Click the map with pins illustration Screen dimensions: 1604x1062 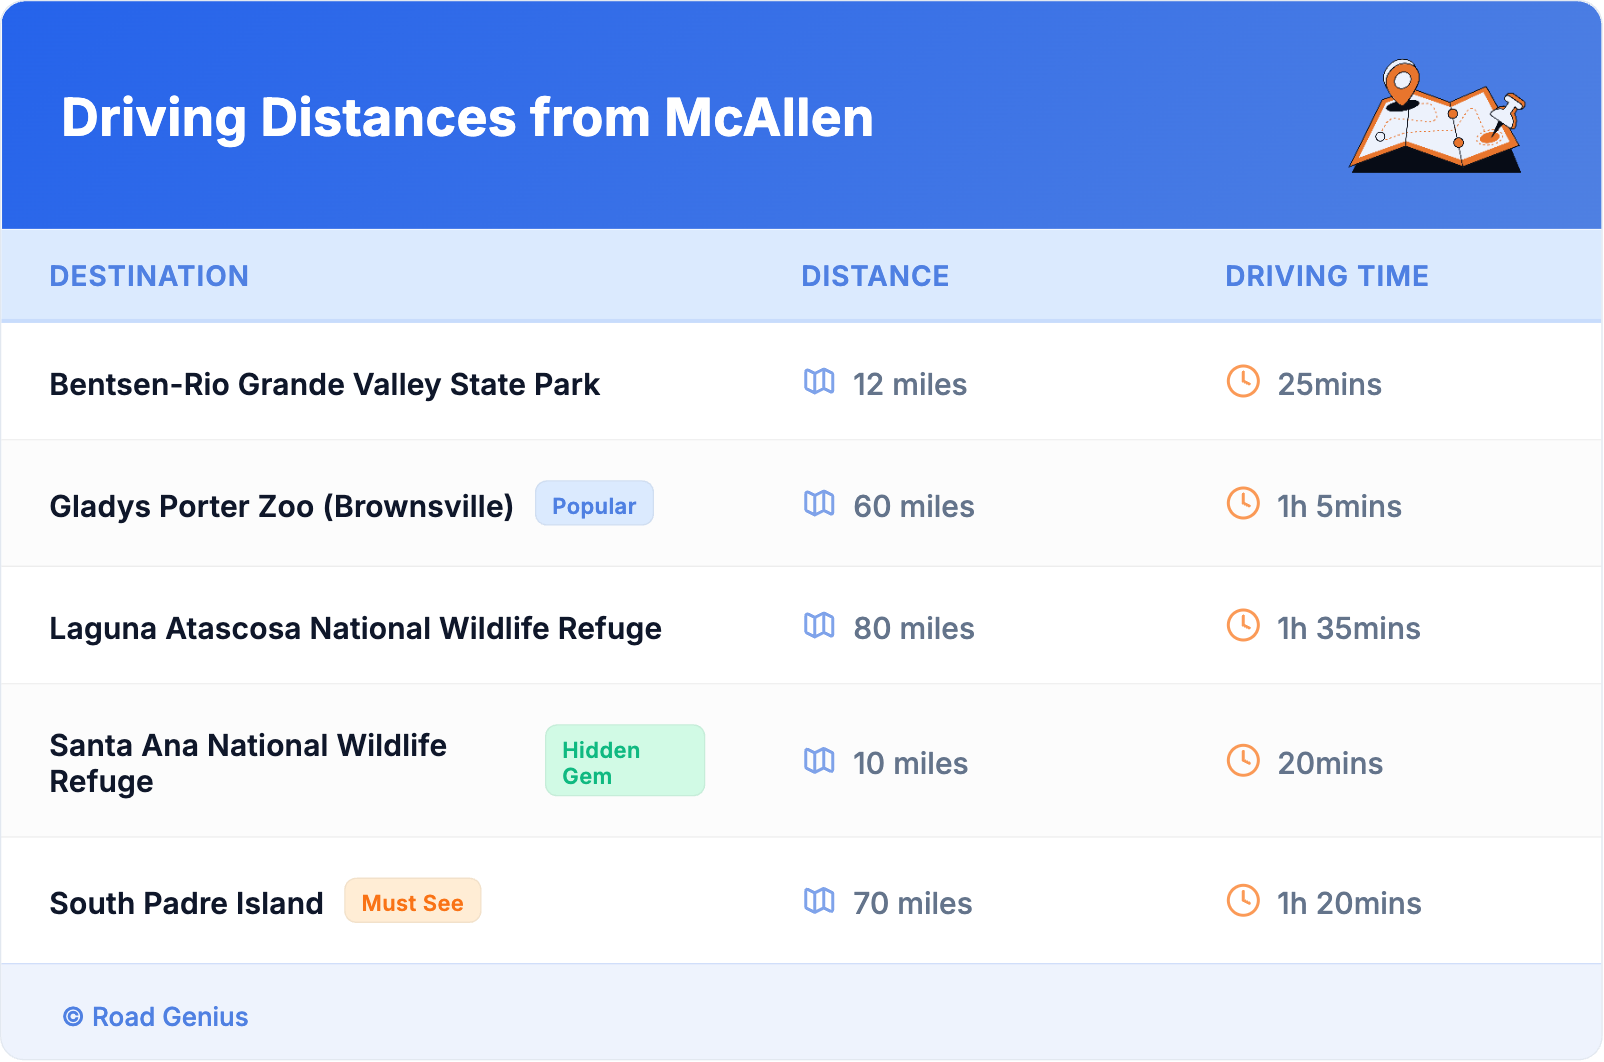tap(1437, 118)
